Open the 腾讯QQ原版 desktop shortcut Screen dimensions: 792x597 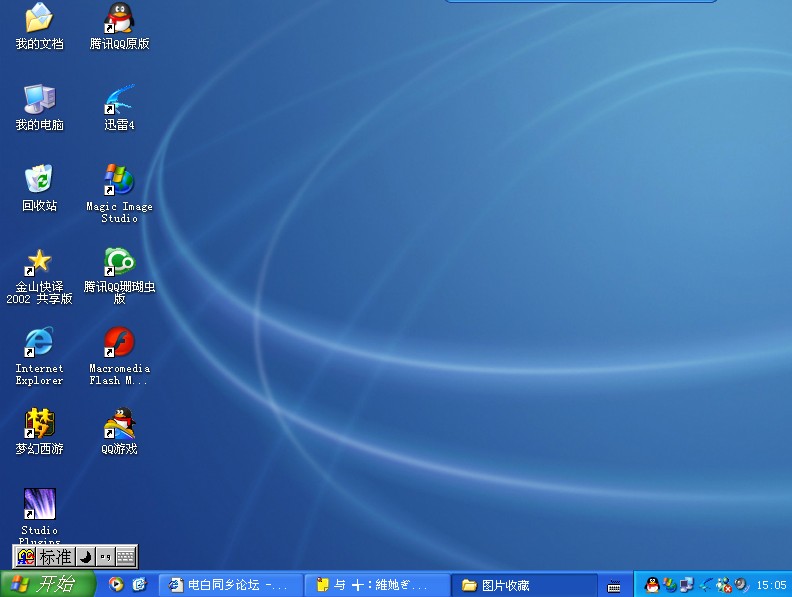pyautogui.click(x=119, y=18)
